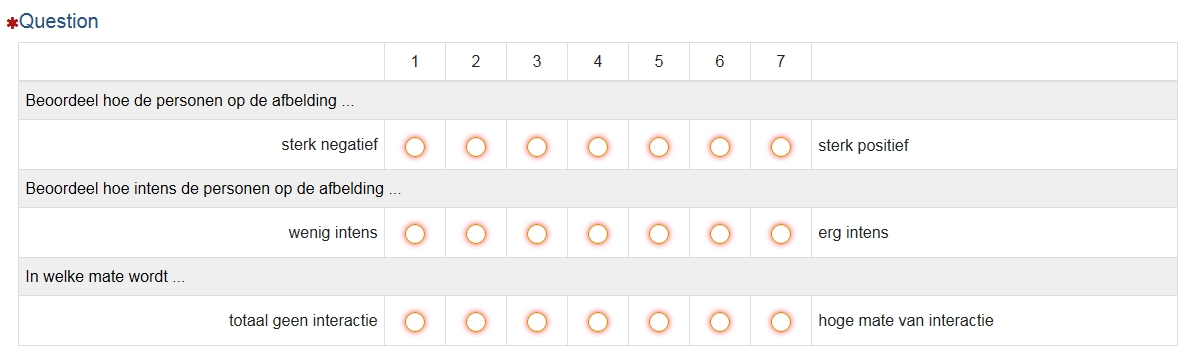Select rating 1 for wenig intens
This screenshot has width=1186, height=360.
coord(414,234)
